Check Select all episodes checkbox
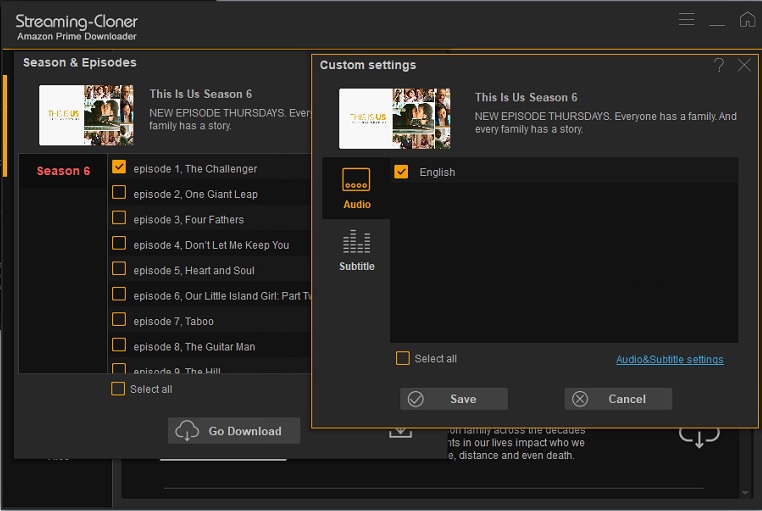 pos(118,389)
